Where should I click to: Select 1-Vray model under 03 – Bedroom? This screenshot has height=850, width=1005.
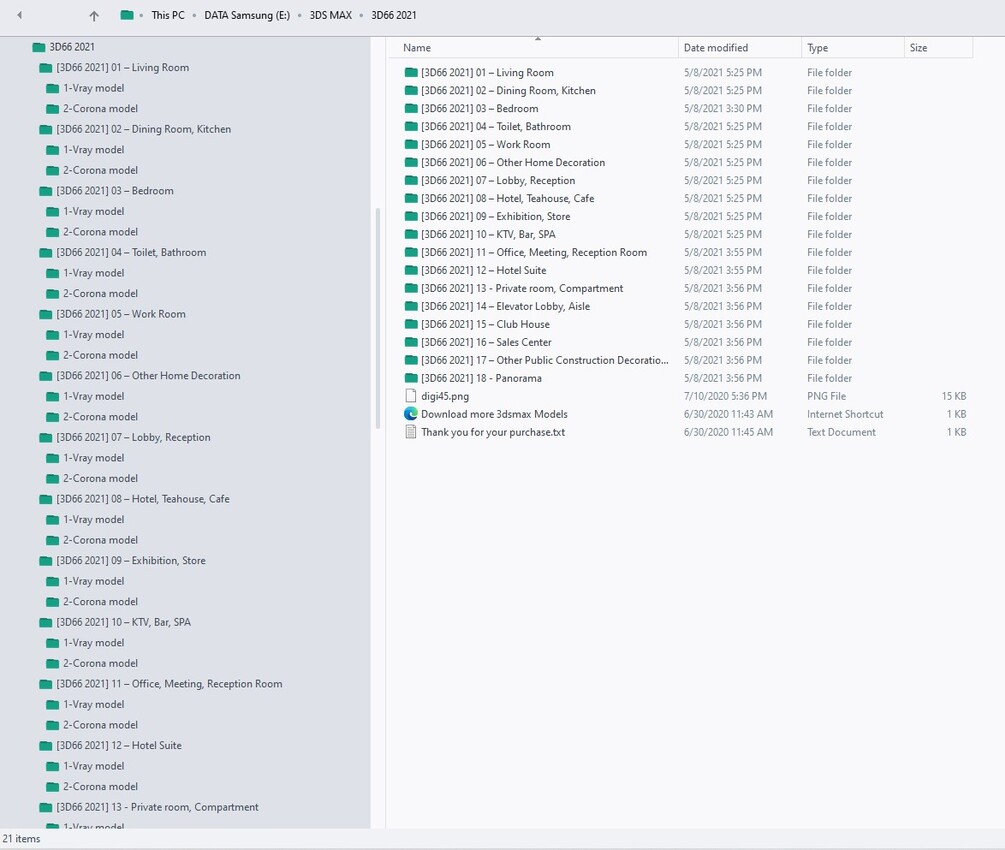coord(94,211)
